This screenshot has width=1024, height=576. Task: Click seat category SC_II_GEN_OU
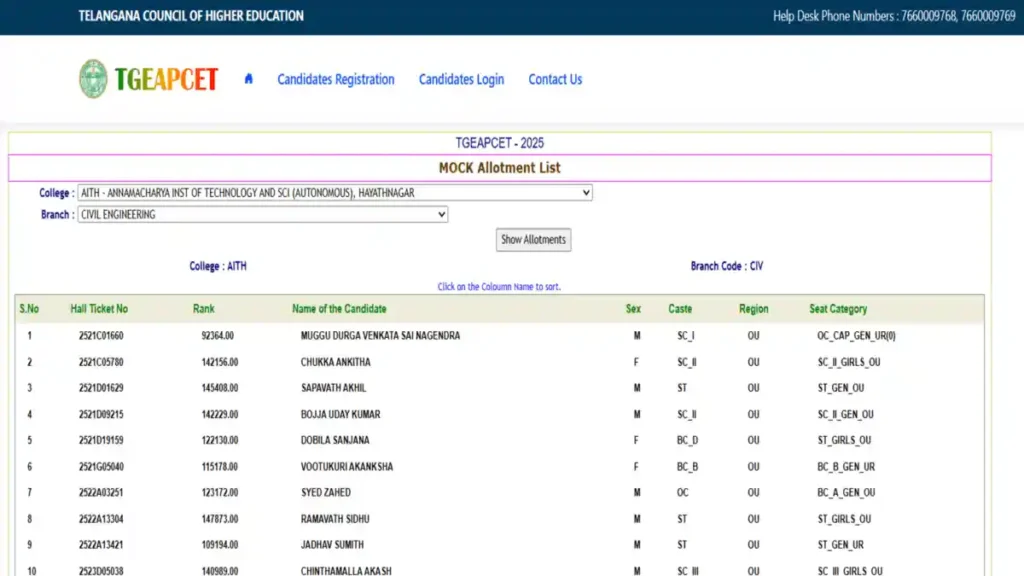coord(846,414)
